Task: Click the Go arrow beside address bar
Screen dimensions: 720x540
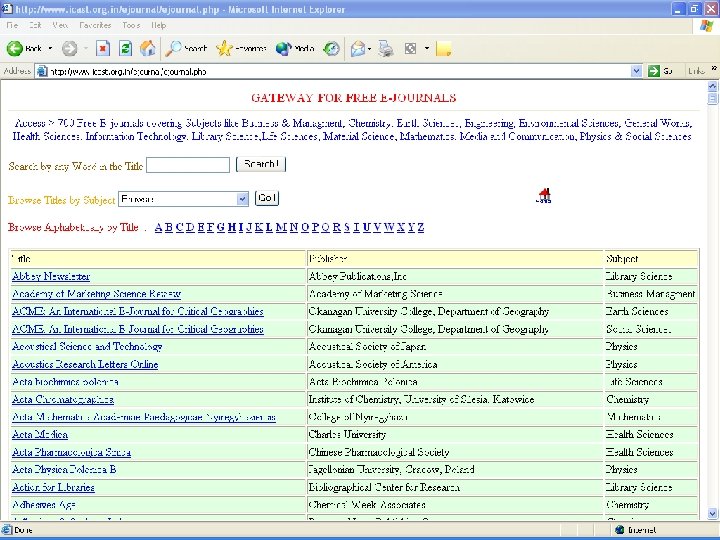Action: click(x=653, y=71)
